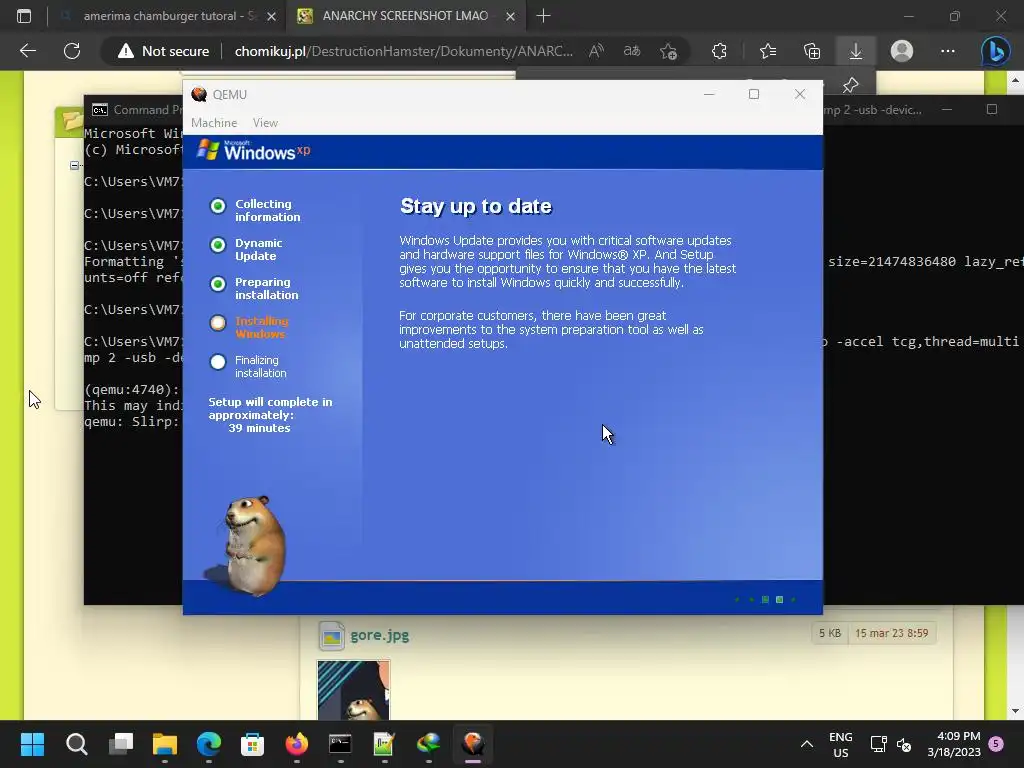Show hidden system tray icons
Screen dimensions: 1024x768
[807, 744]
